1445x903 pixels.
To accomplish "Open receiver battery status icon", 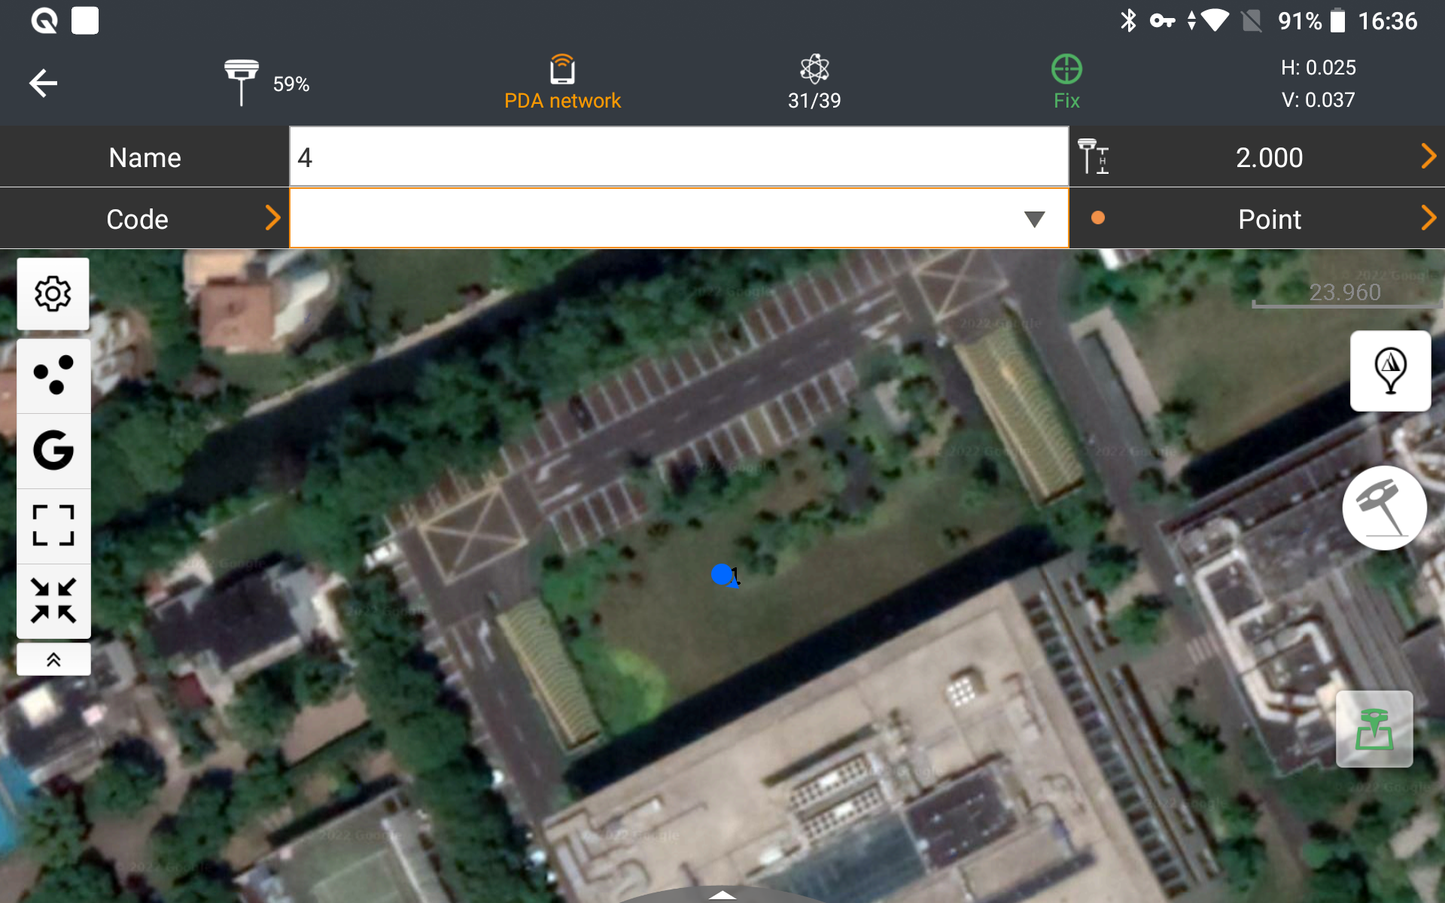I will 242,82.
